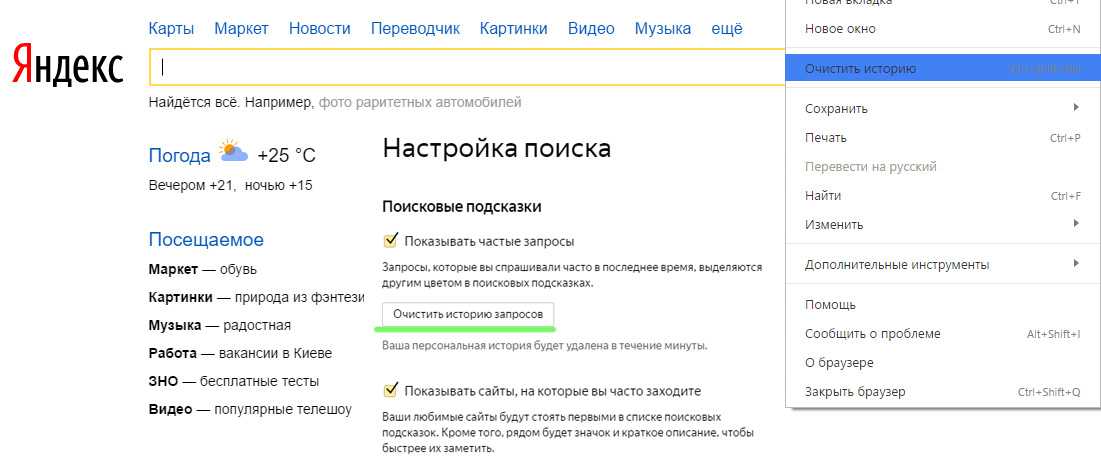This screenshot has height=466, width=1101.
Task: Open the Погода link
Action: tap(179, 155)
